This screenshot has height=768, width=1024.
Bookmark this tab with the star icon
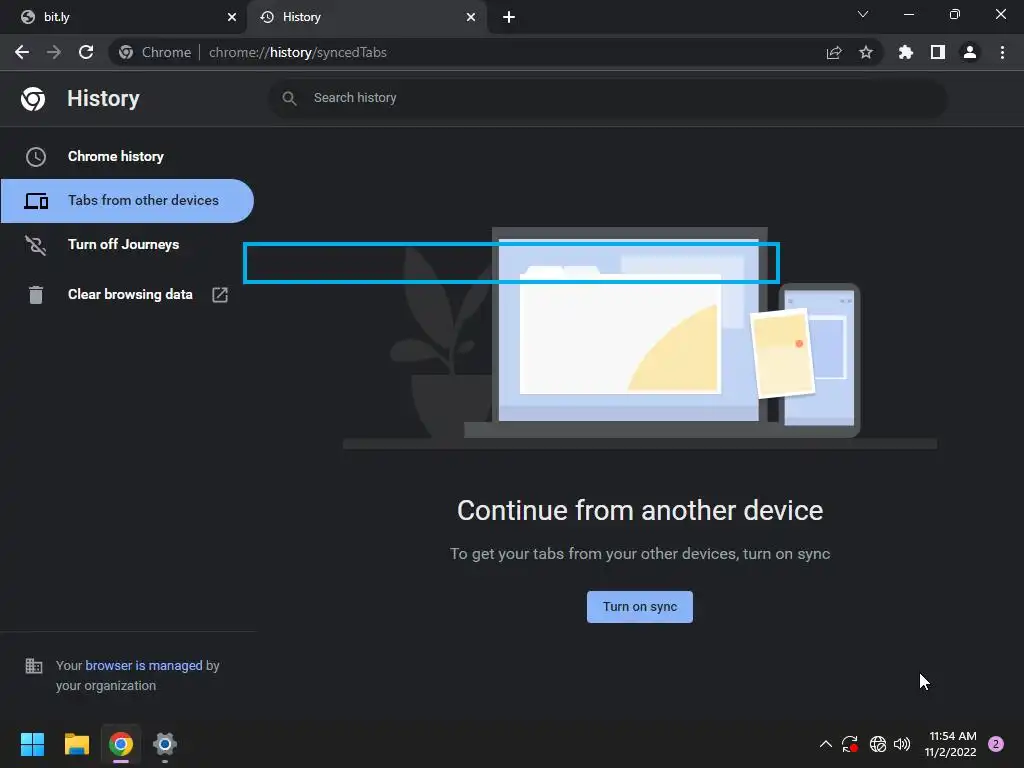pyautogui.click(x=866, y=52)
